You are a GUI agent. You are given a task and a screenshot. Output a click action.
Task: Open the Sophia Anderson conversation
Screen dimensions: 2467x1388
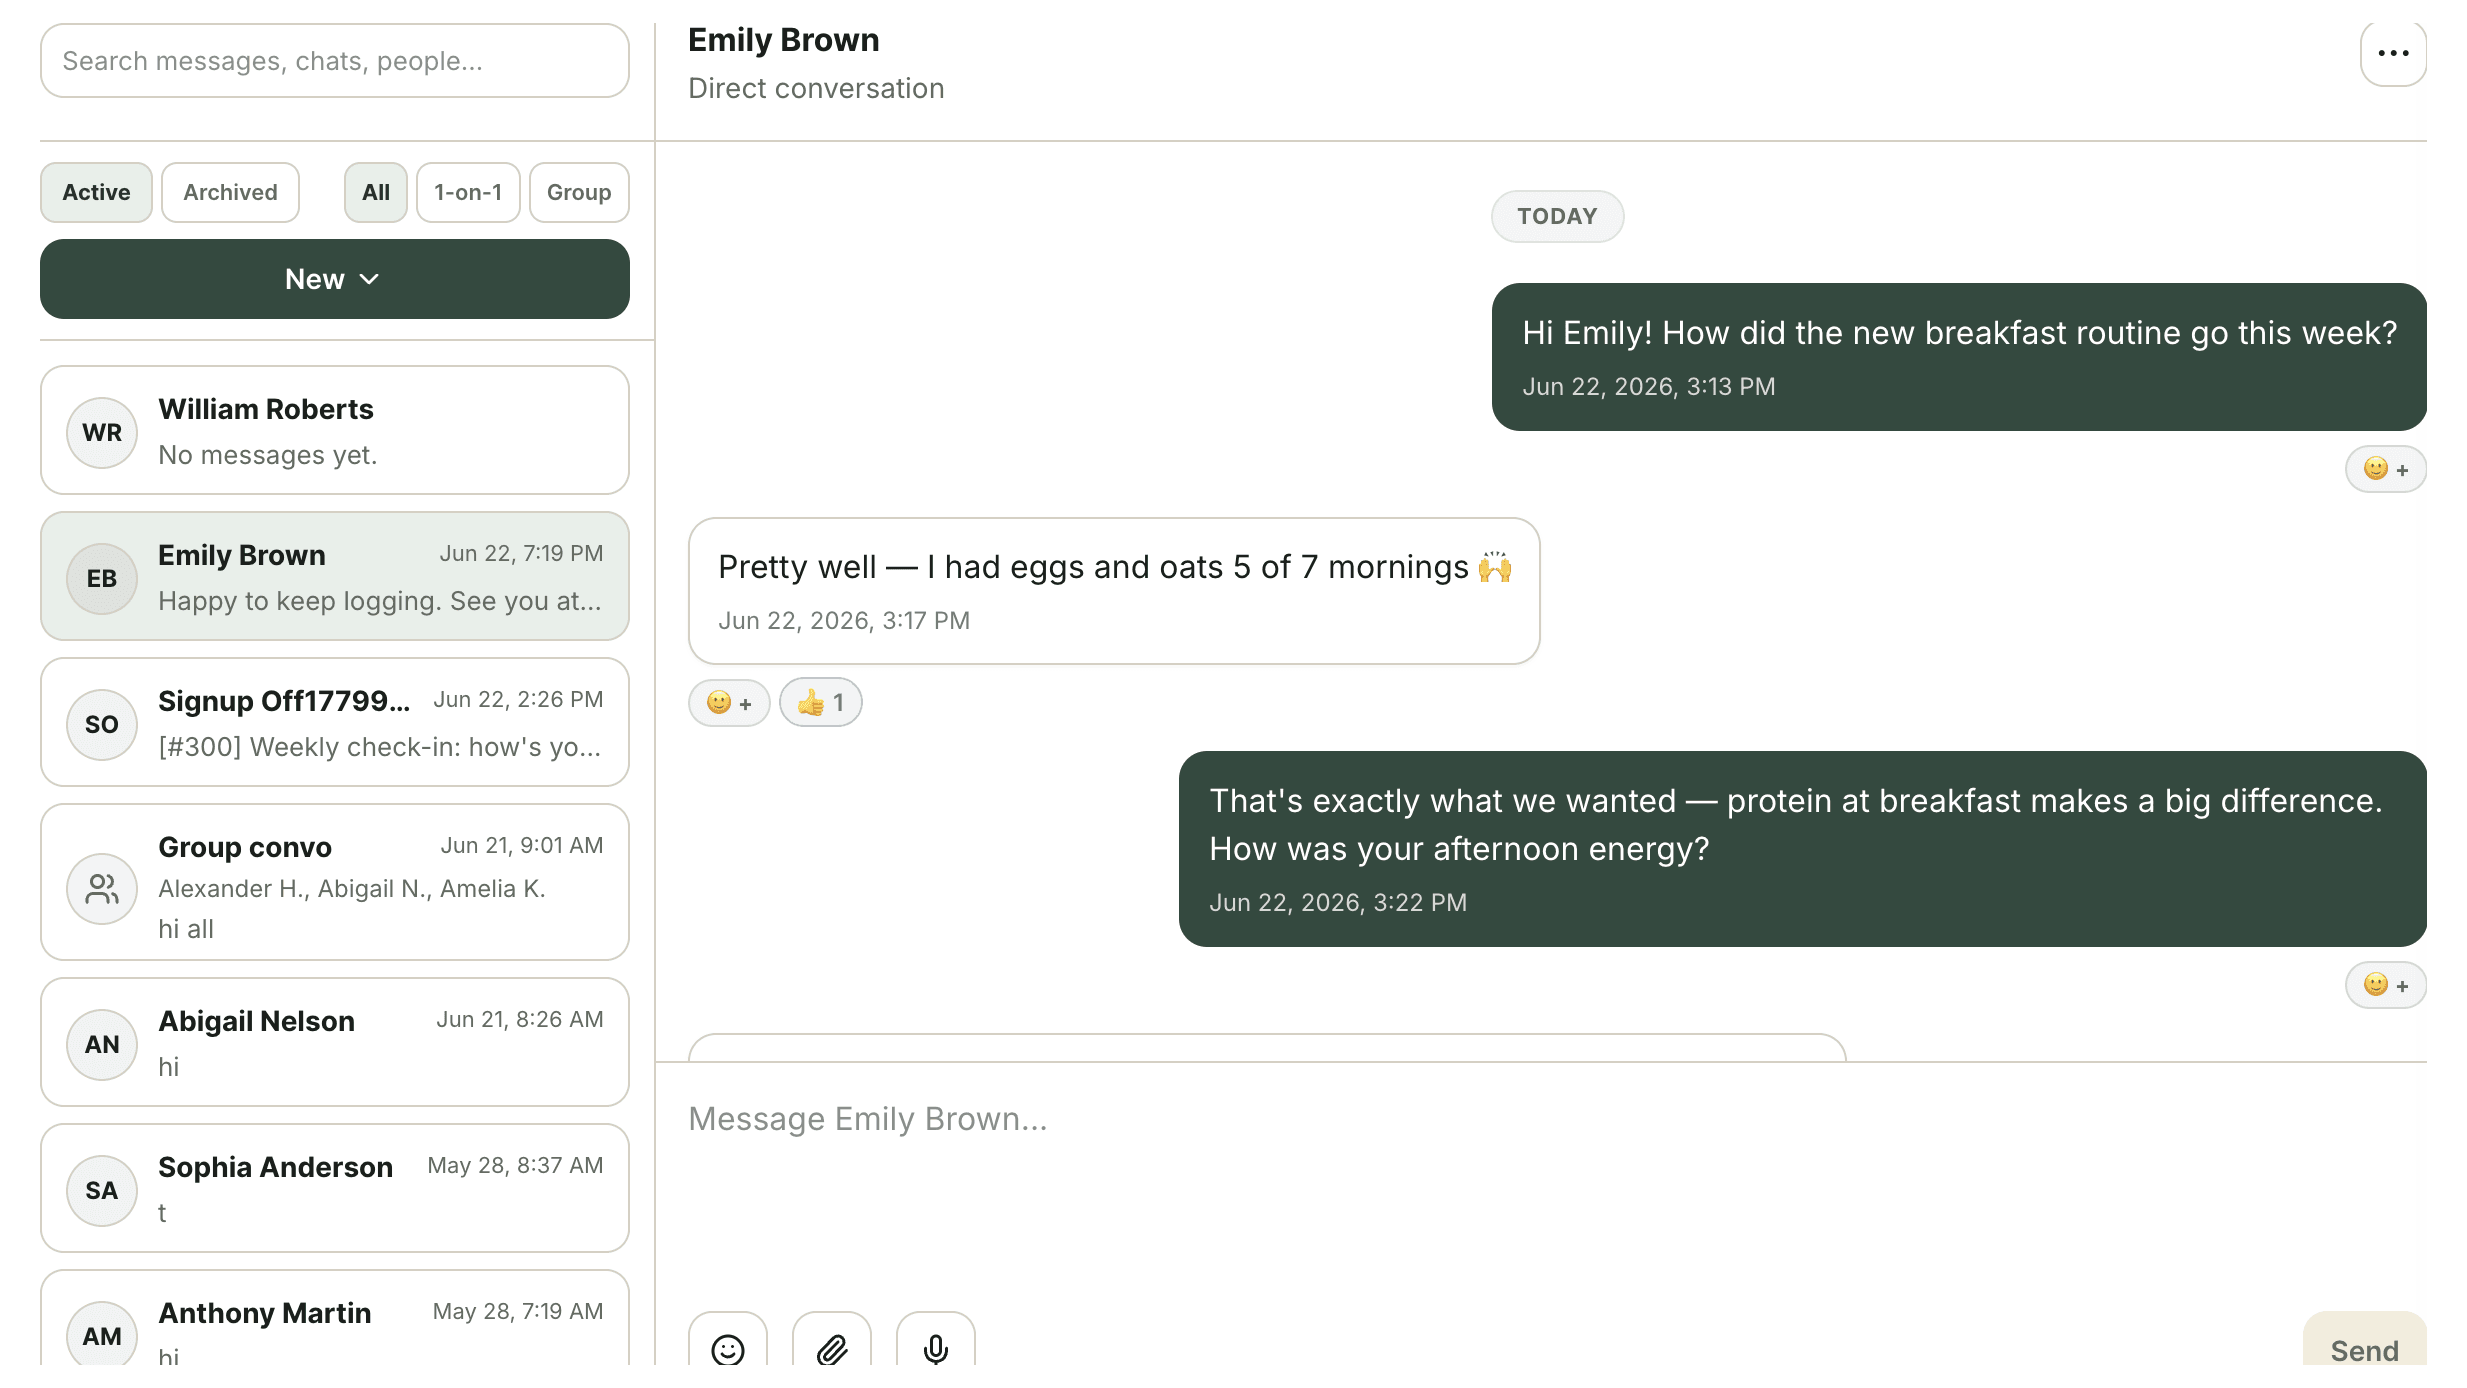pos(335,1188)
